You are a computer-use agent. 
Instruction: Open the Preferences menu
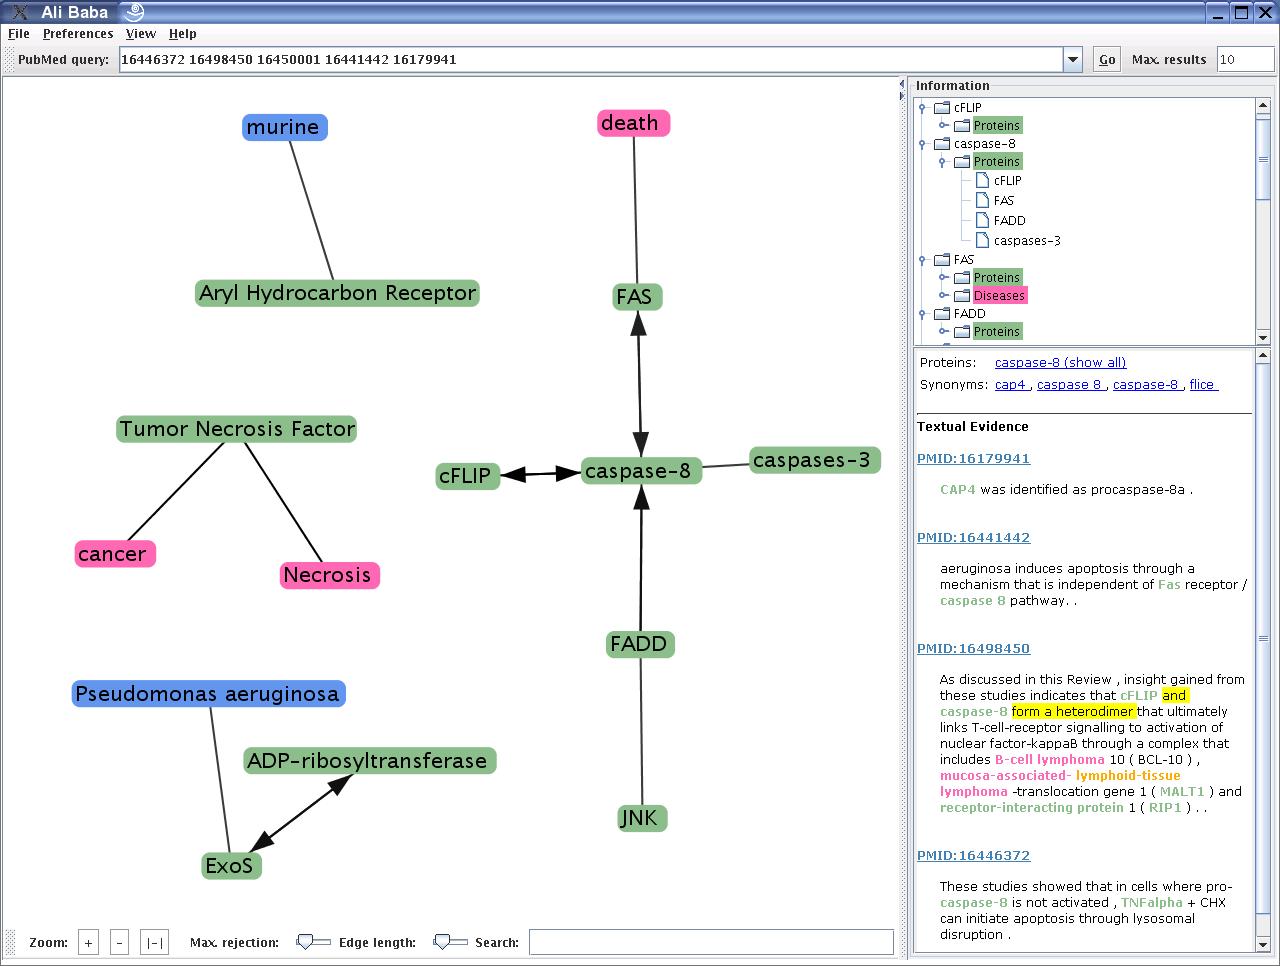click(x=78, y=34)
